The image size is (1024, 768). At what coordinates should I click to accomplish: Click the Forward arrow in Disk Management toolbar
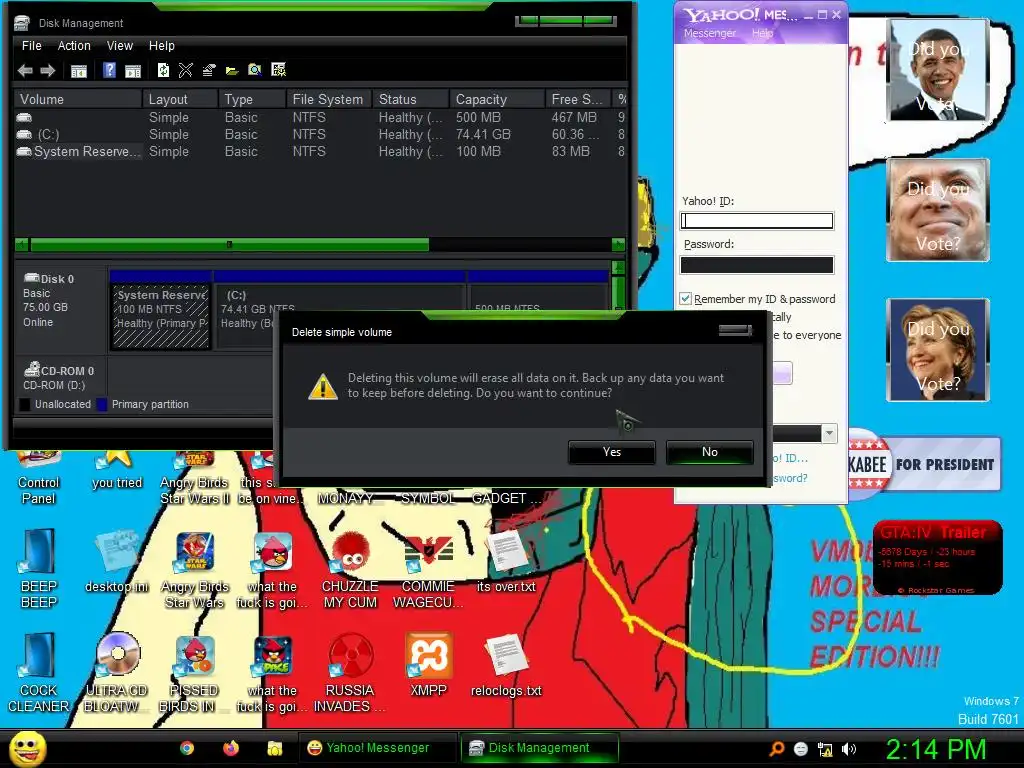(x=48, y=71)
